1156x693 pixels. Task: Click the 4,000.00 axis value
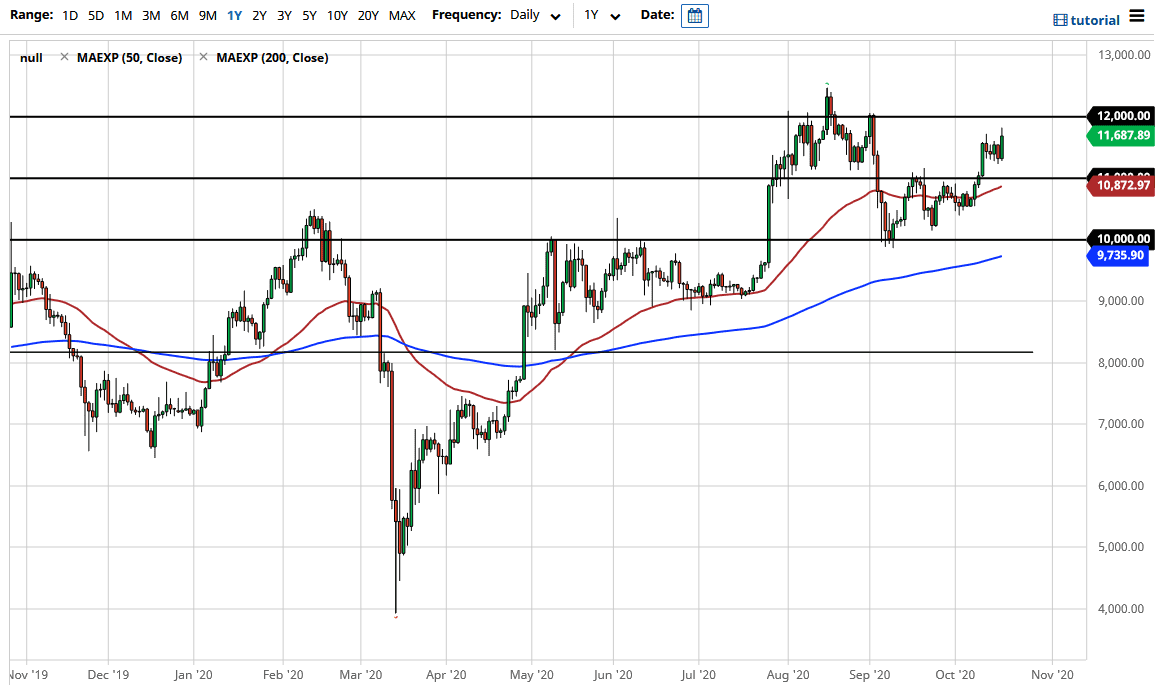click(1121, 609)
